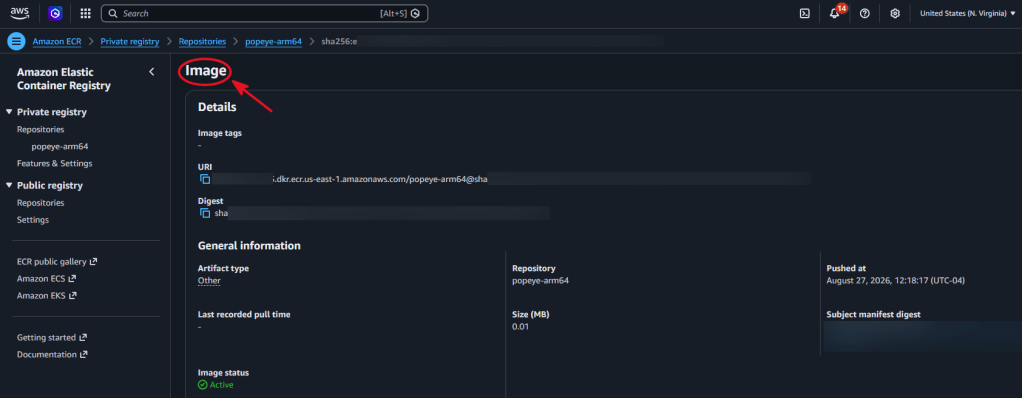
Task: Open Amazon ECS external link
Action: click(46, 278)
